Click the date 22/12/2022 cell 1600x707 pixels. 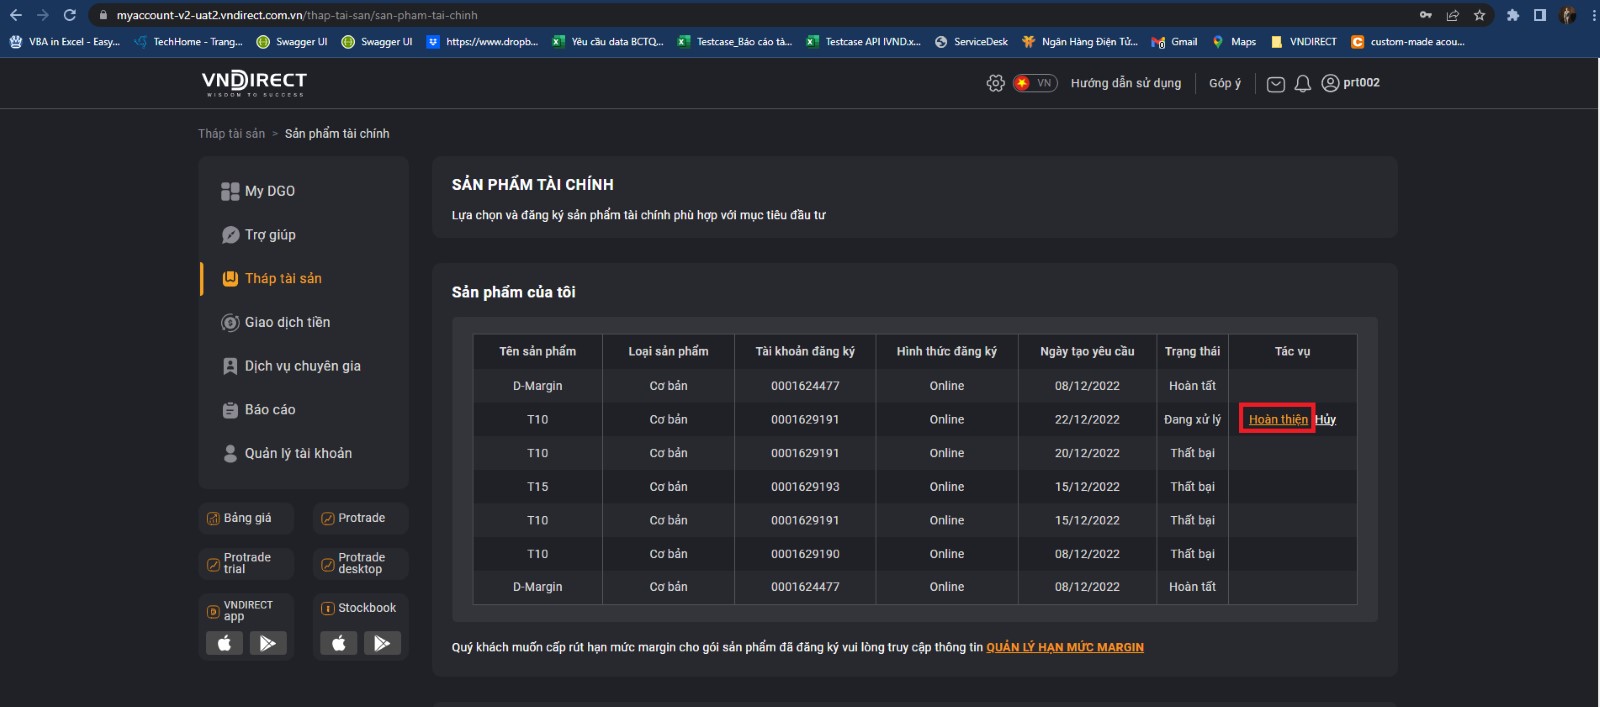point(1087,420)
